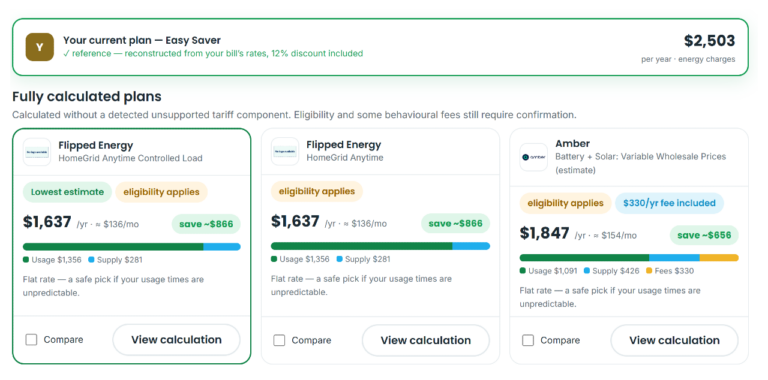Click Flipped Energy logo on Controlled Load card

coord(37,152)
